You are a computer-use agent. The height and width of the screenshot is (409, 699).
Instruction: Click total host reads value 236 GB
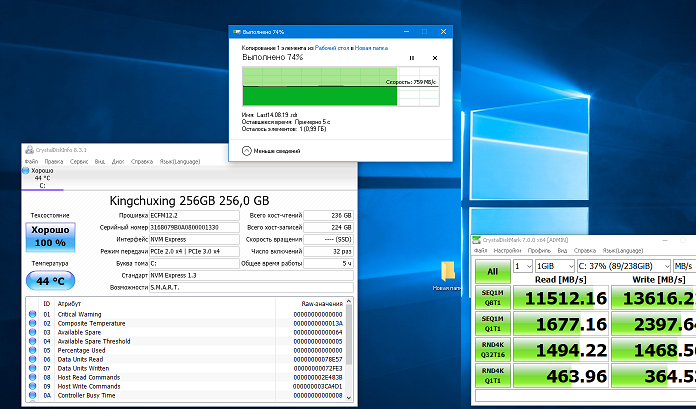click(x=329, y=215)
